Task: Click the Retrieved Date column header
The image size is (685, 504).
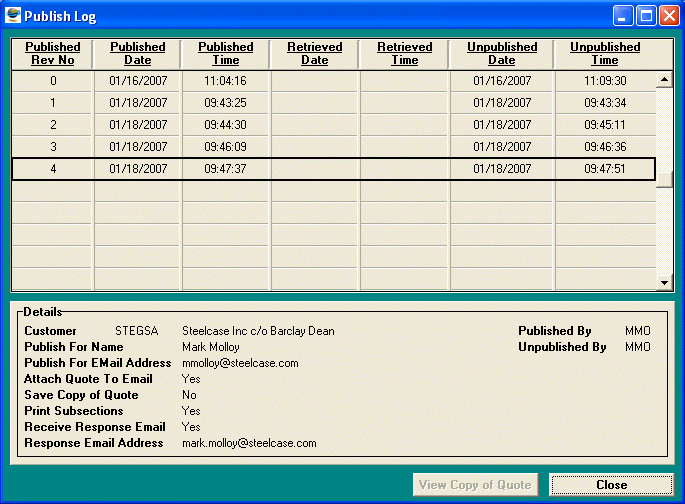Action: pos(315,54)
